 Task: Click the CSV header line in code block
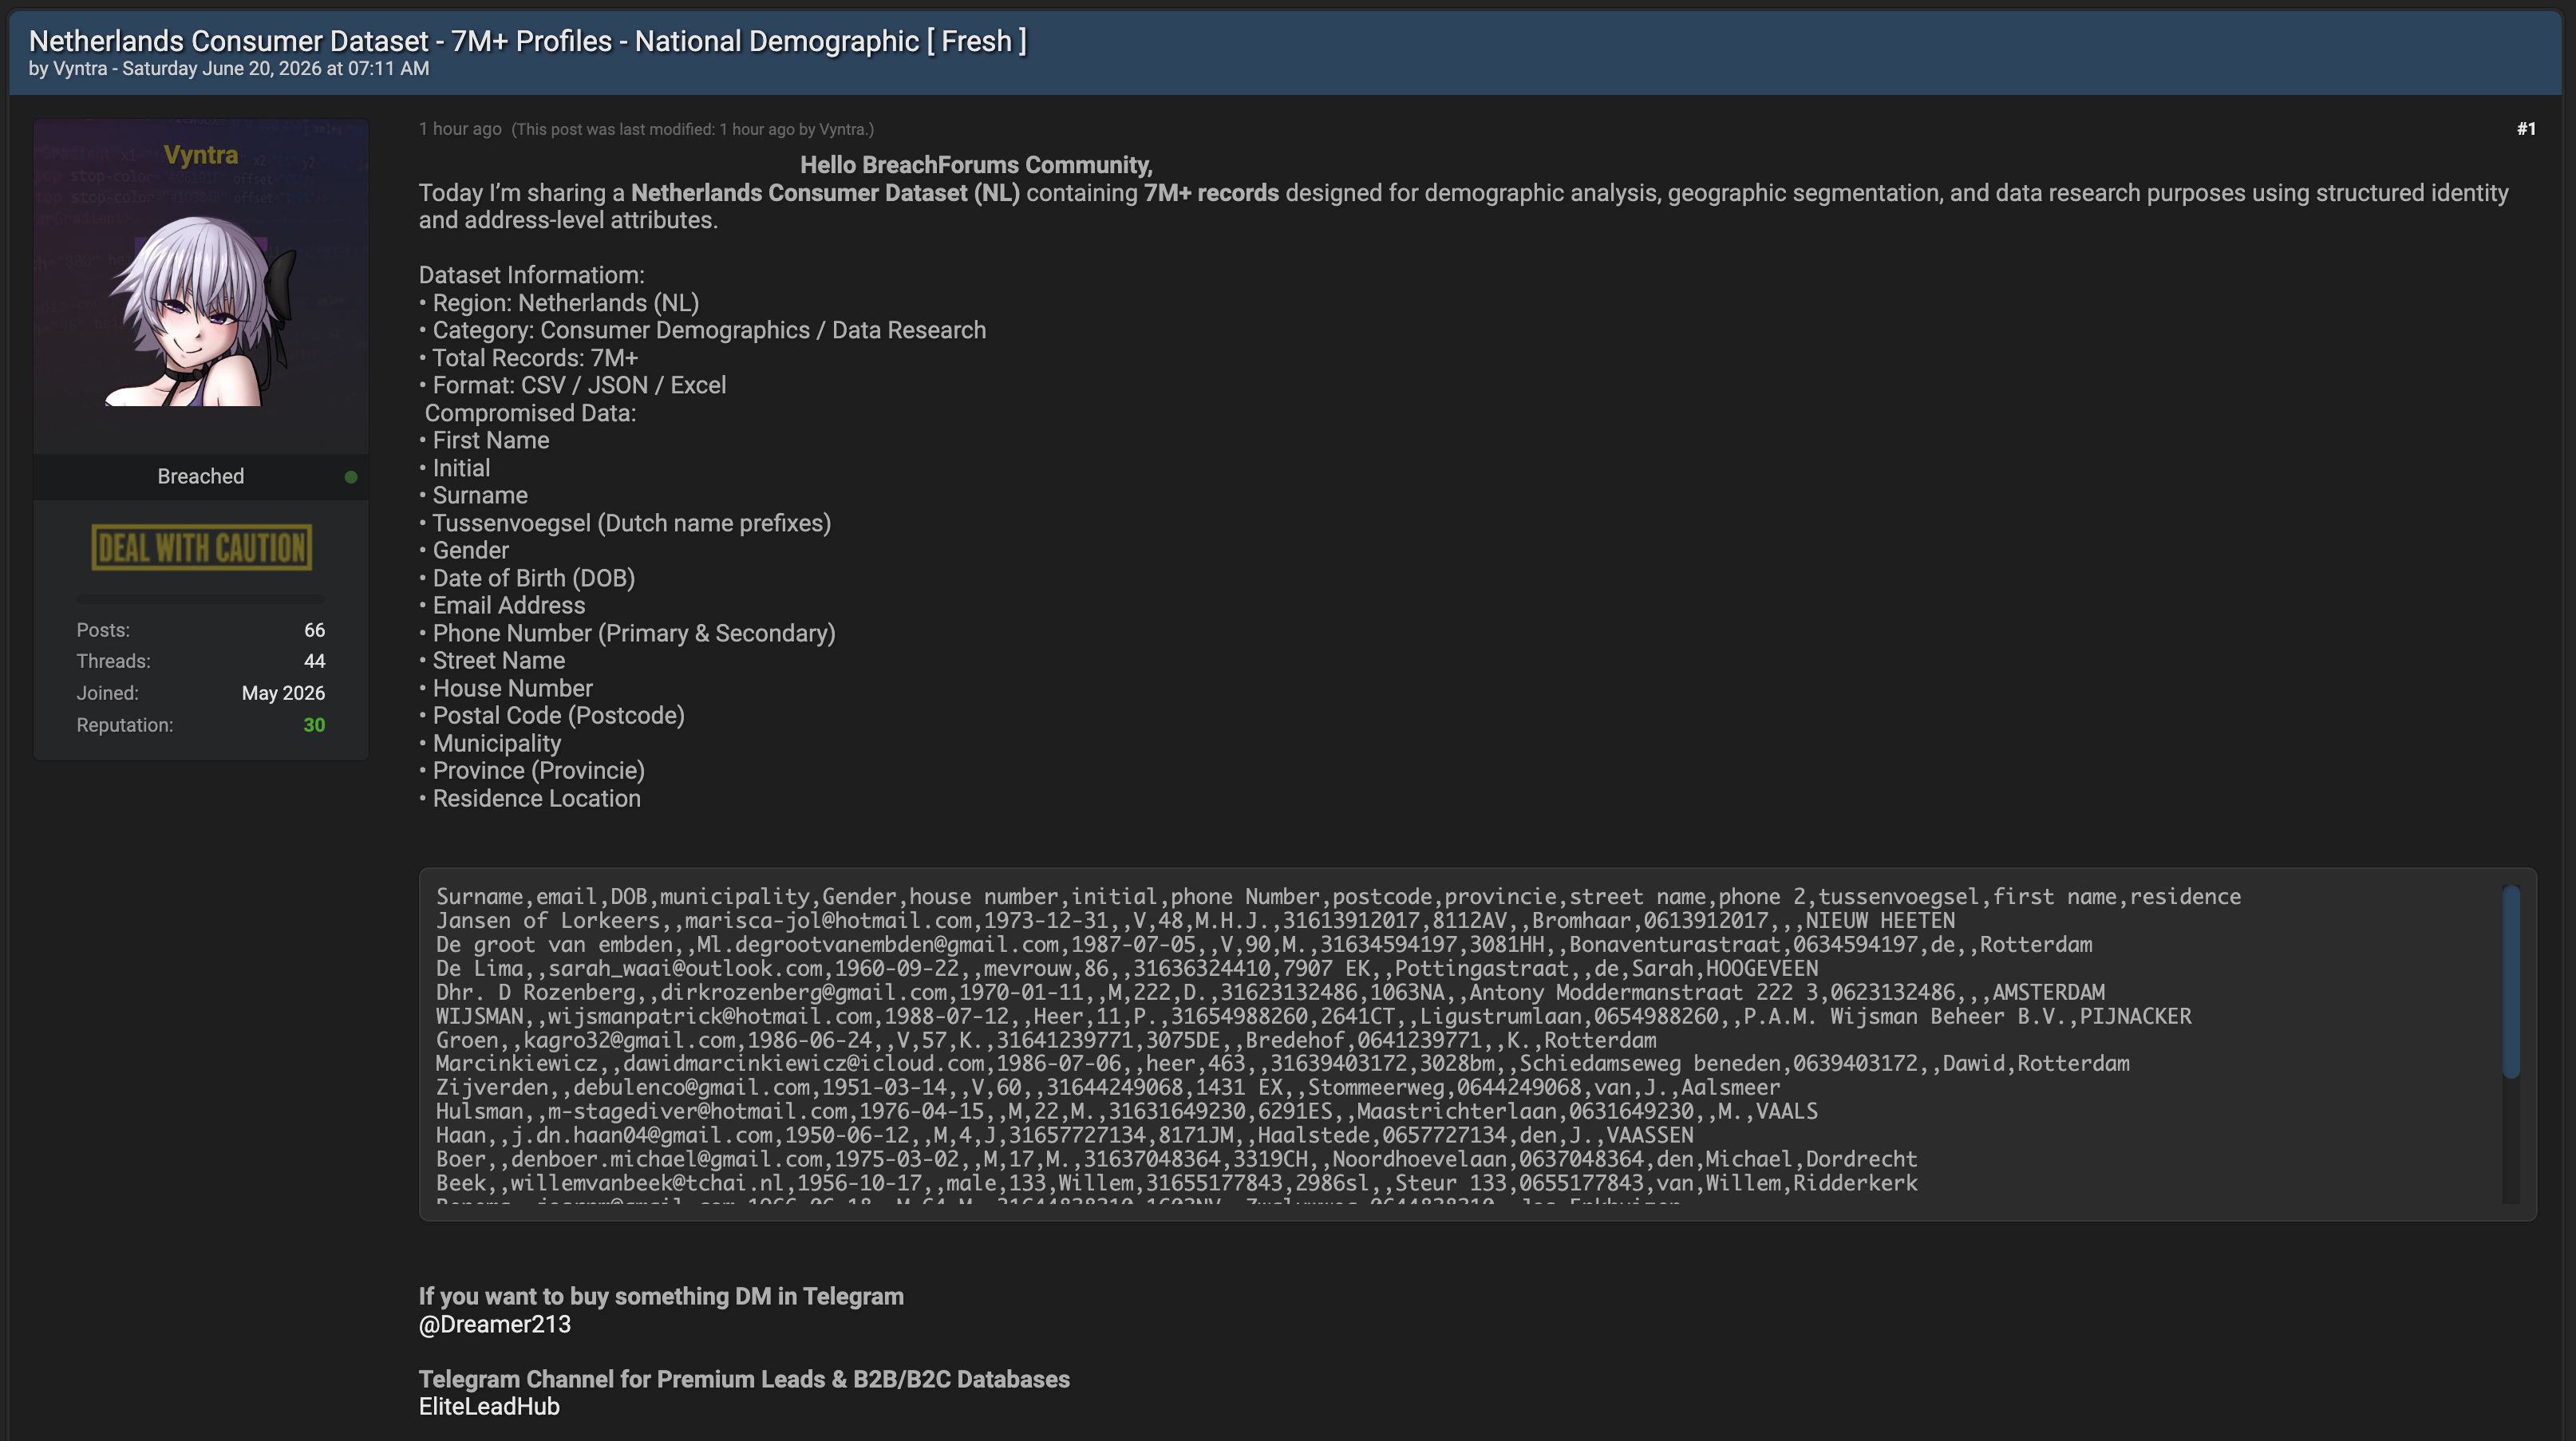pos(1338,897)
